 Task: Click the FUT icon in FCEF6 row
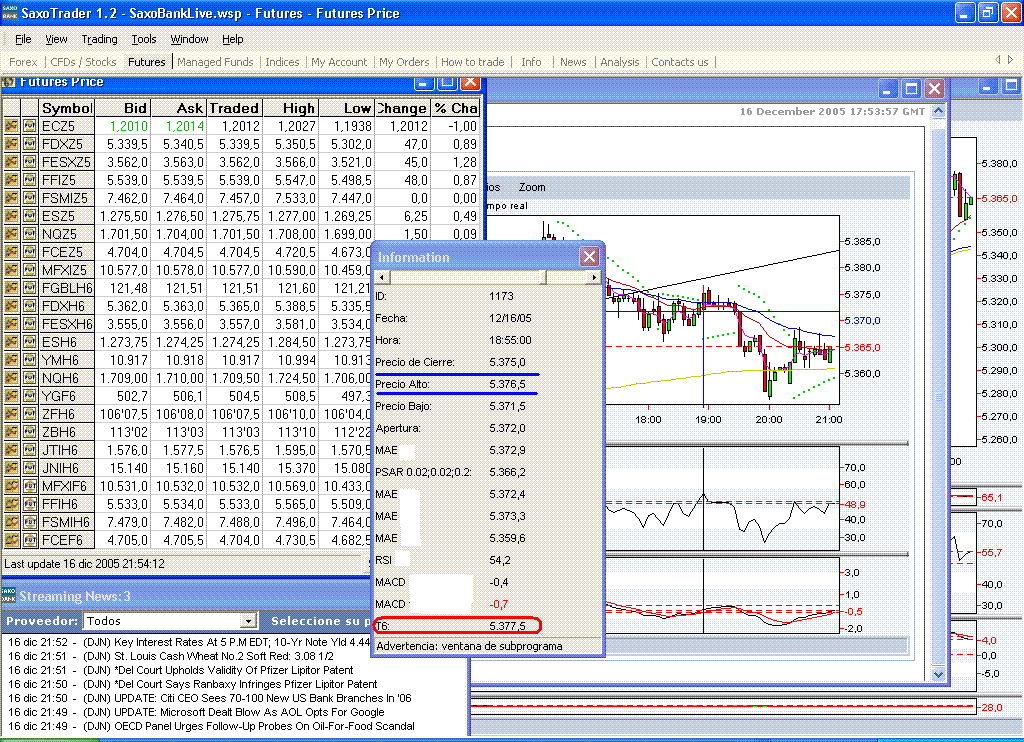click(x=29, y=540)
